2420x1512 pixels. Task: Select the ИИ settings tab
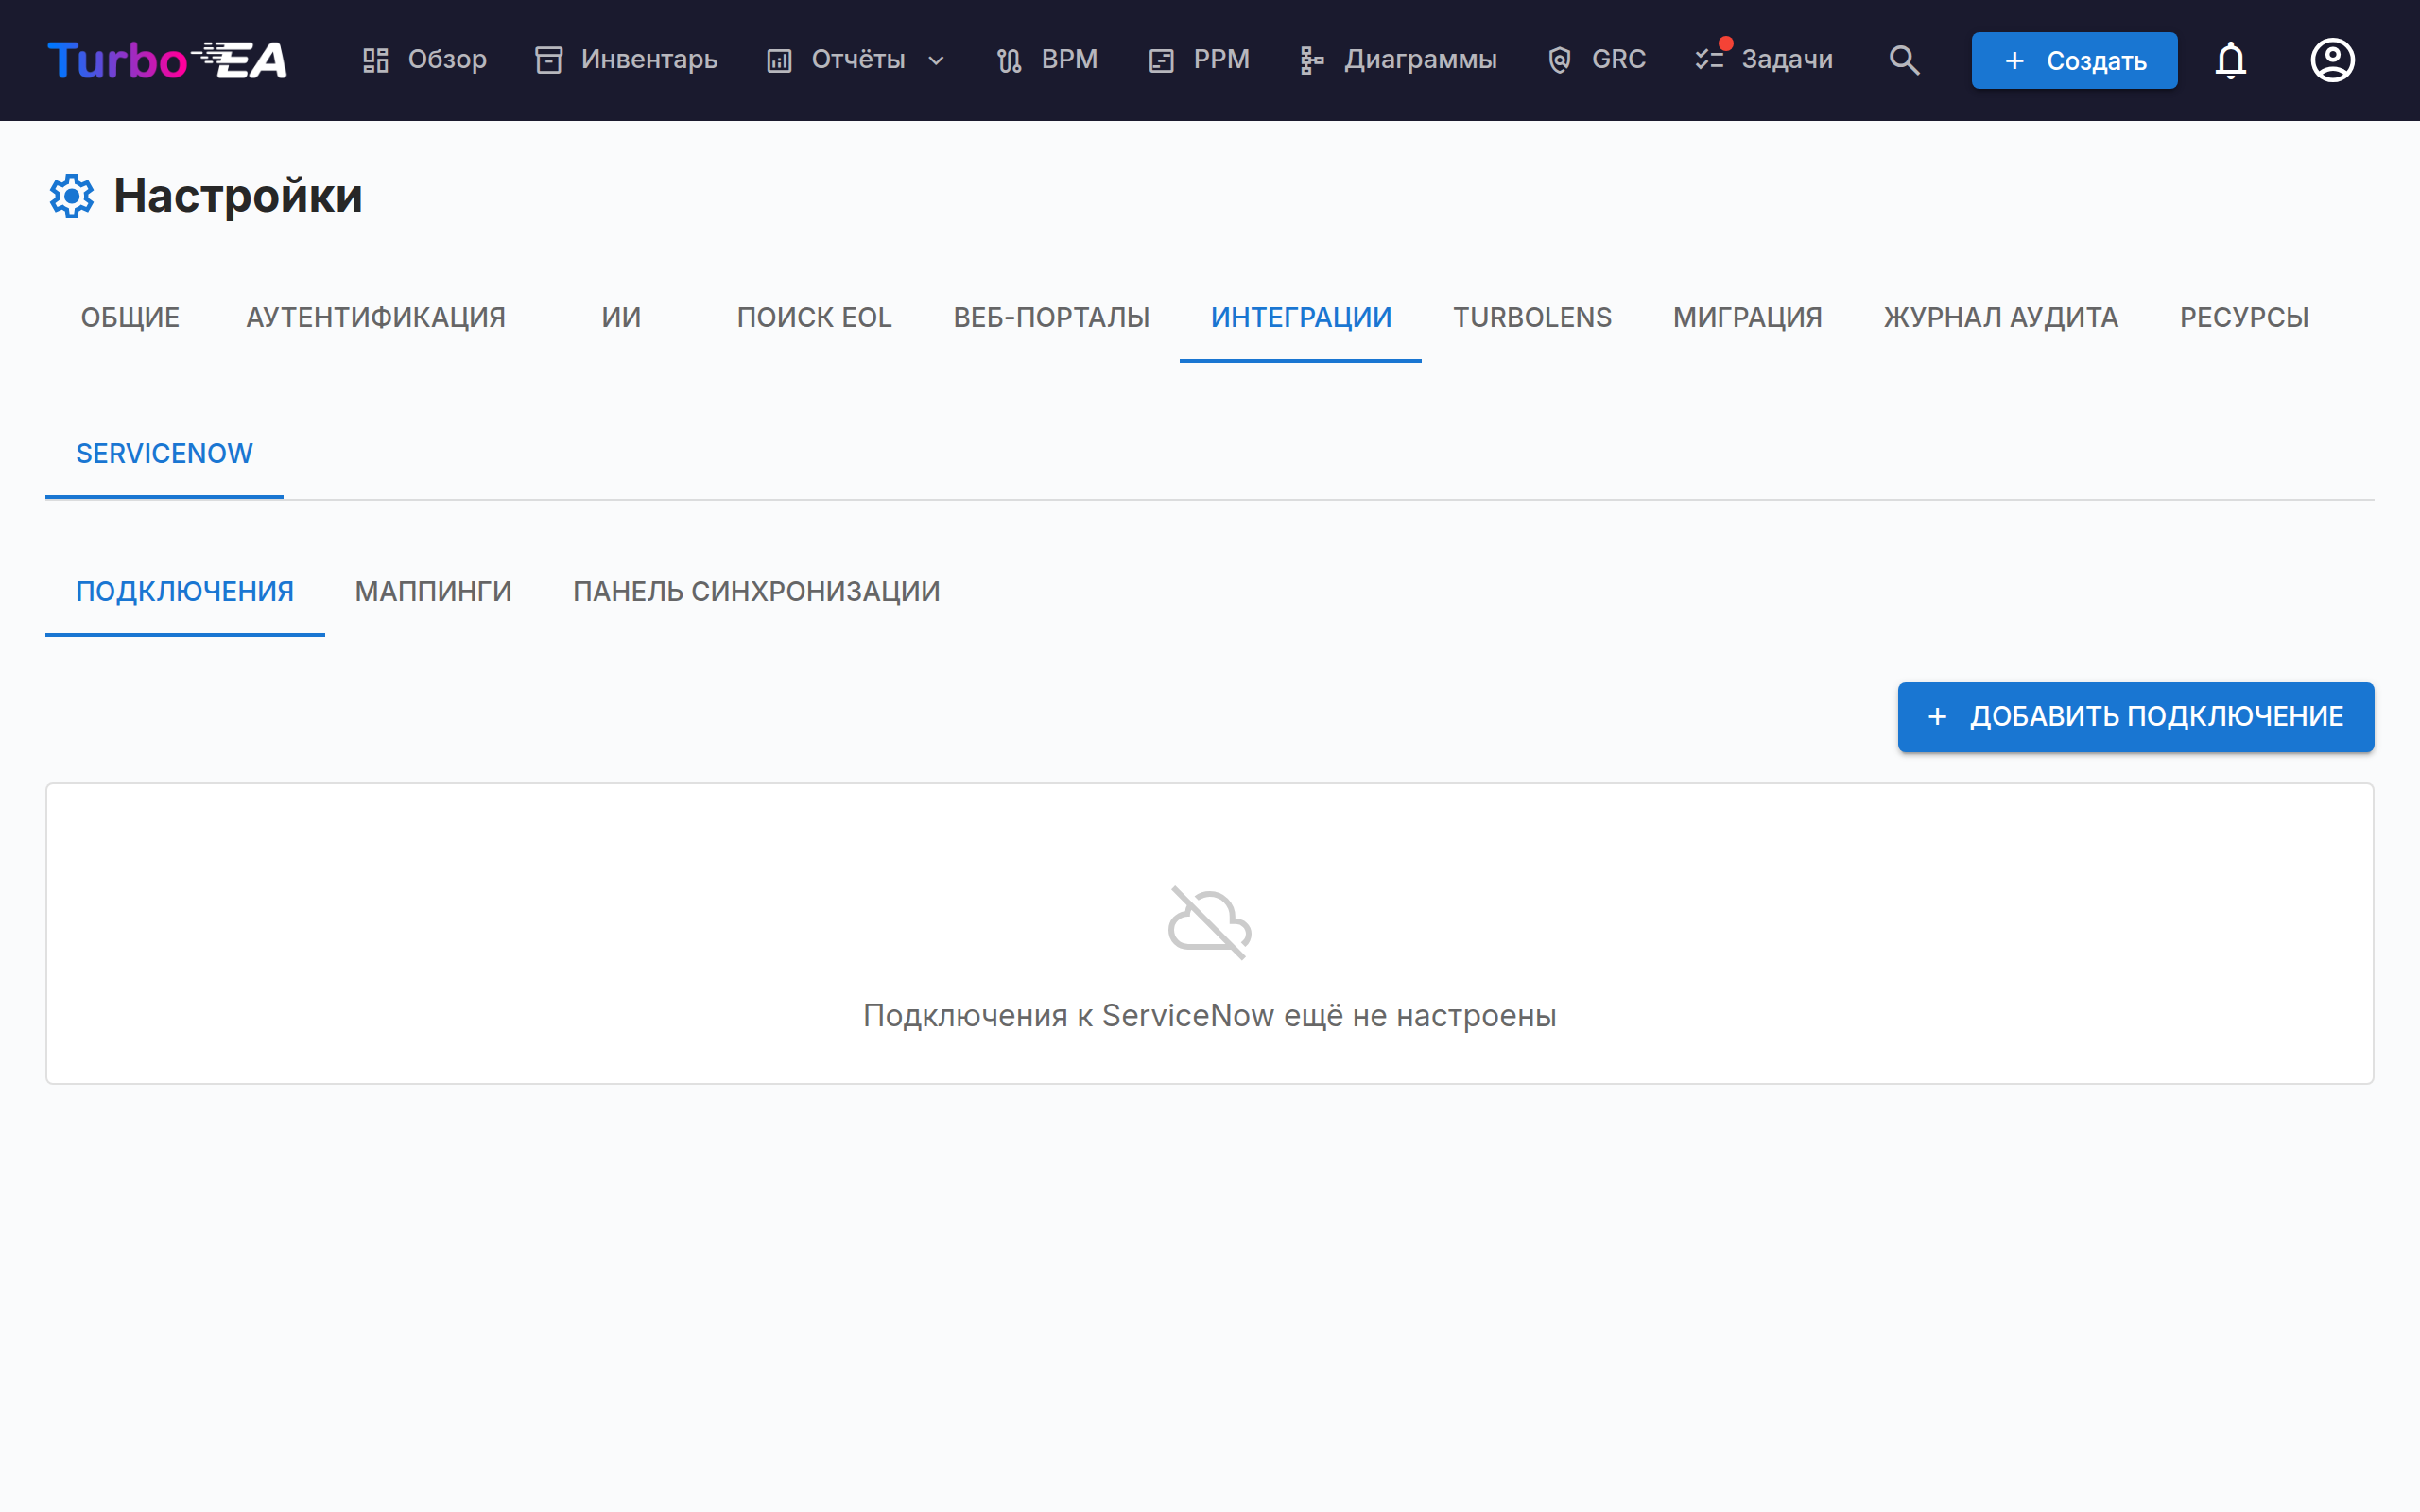[621, 317]
